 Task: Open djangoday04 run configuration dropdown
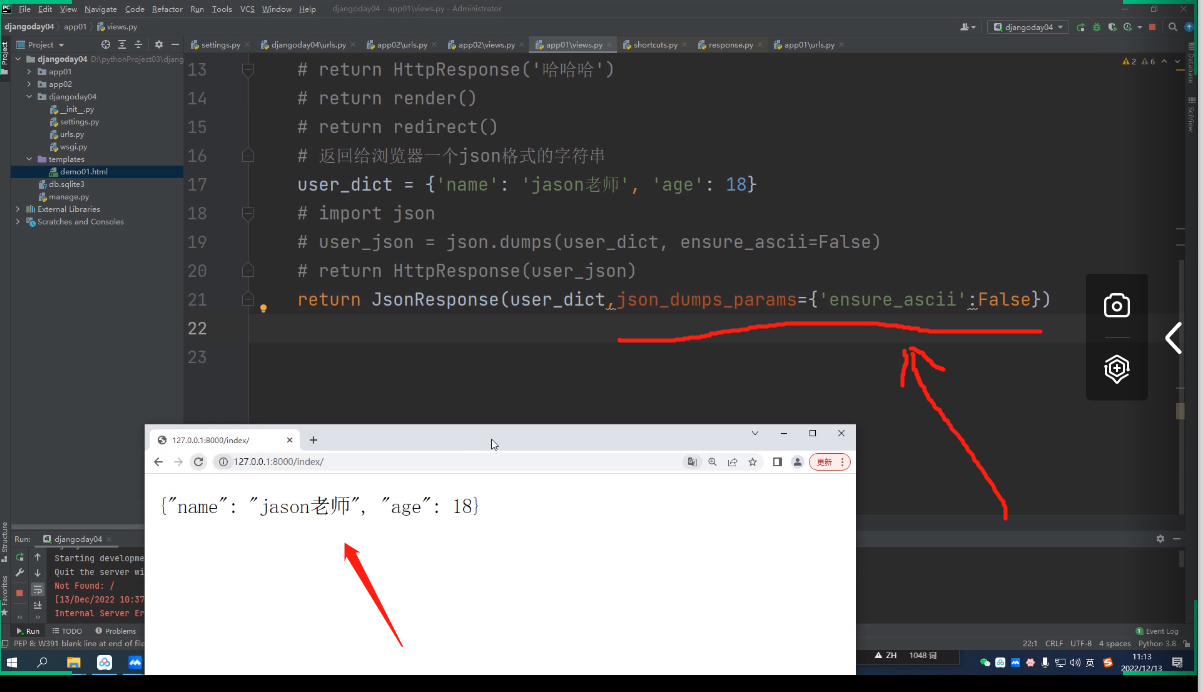1027,27
